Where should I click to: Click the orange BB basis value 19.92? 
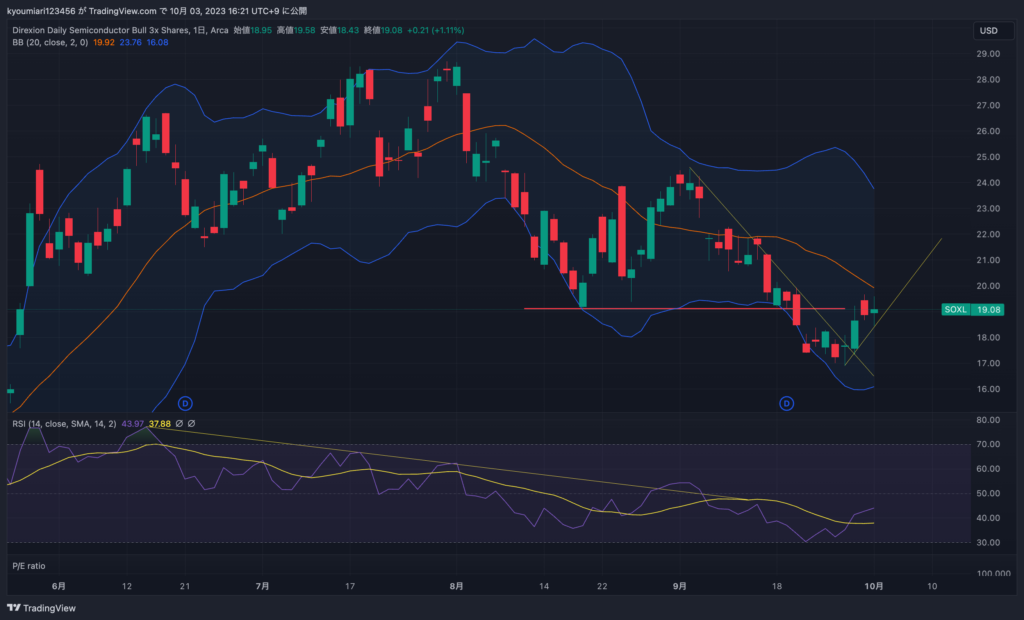tap(104, 42)
